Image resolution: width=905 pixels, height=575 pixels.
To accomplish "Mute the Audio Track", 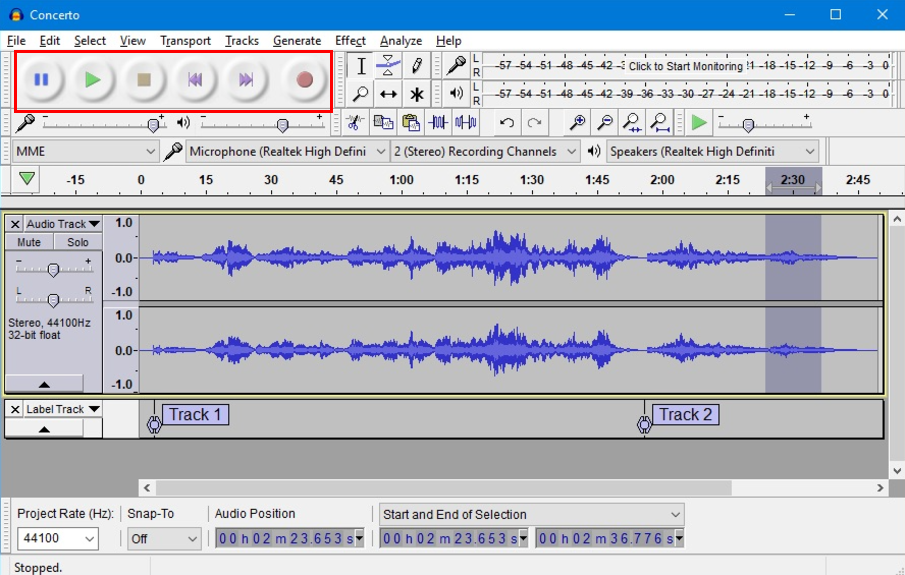I will tap(29, 242).
